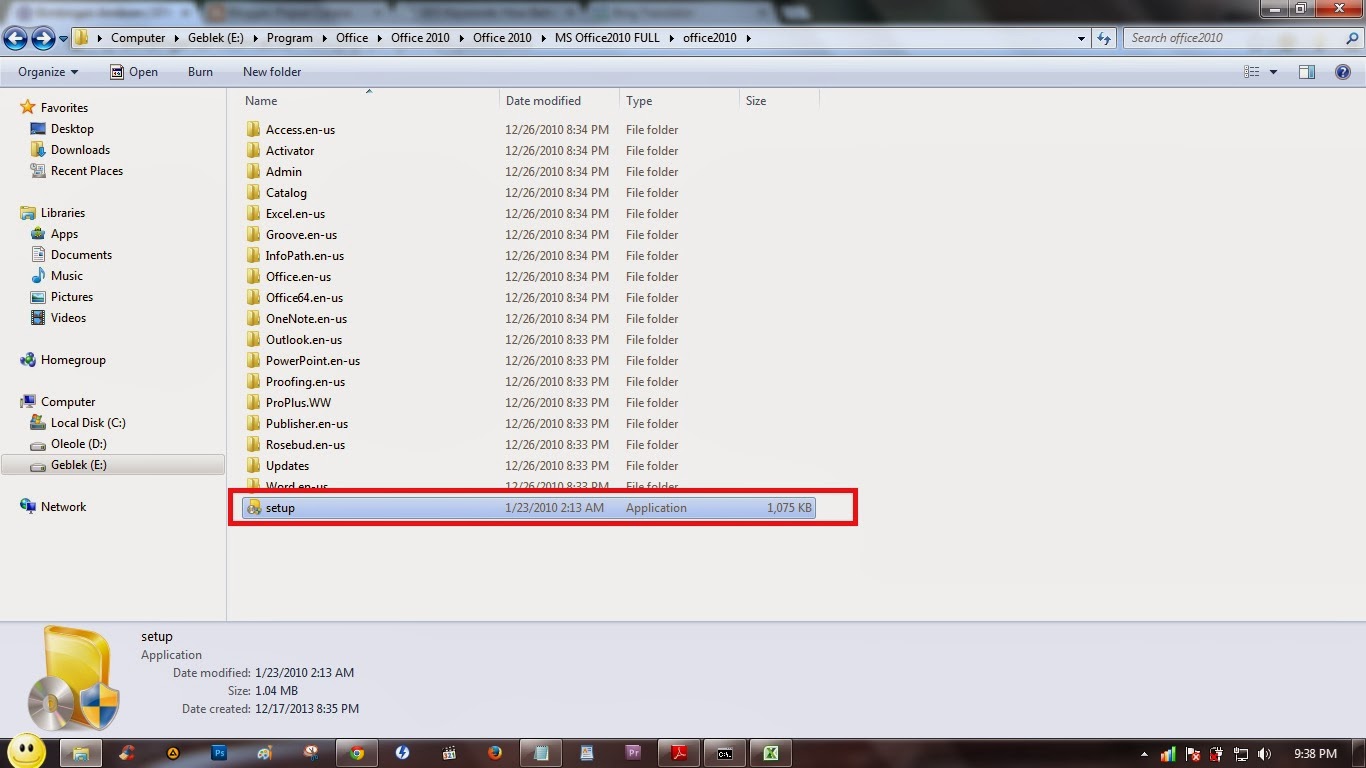Click the 9:38 PM taskbar clock
This screenshot has height=768, width=1366.
click(x=1314, y=754)
